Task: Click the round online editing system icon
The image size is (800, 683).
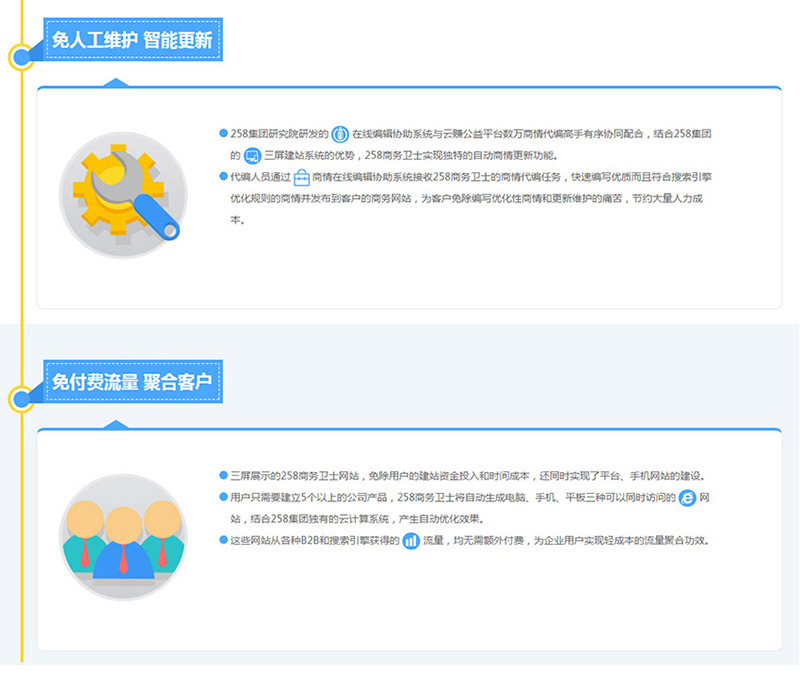Action: coord(340,134)
